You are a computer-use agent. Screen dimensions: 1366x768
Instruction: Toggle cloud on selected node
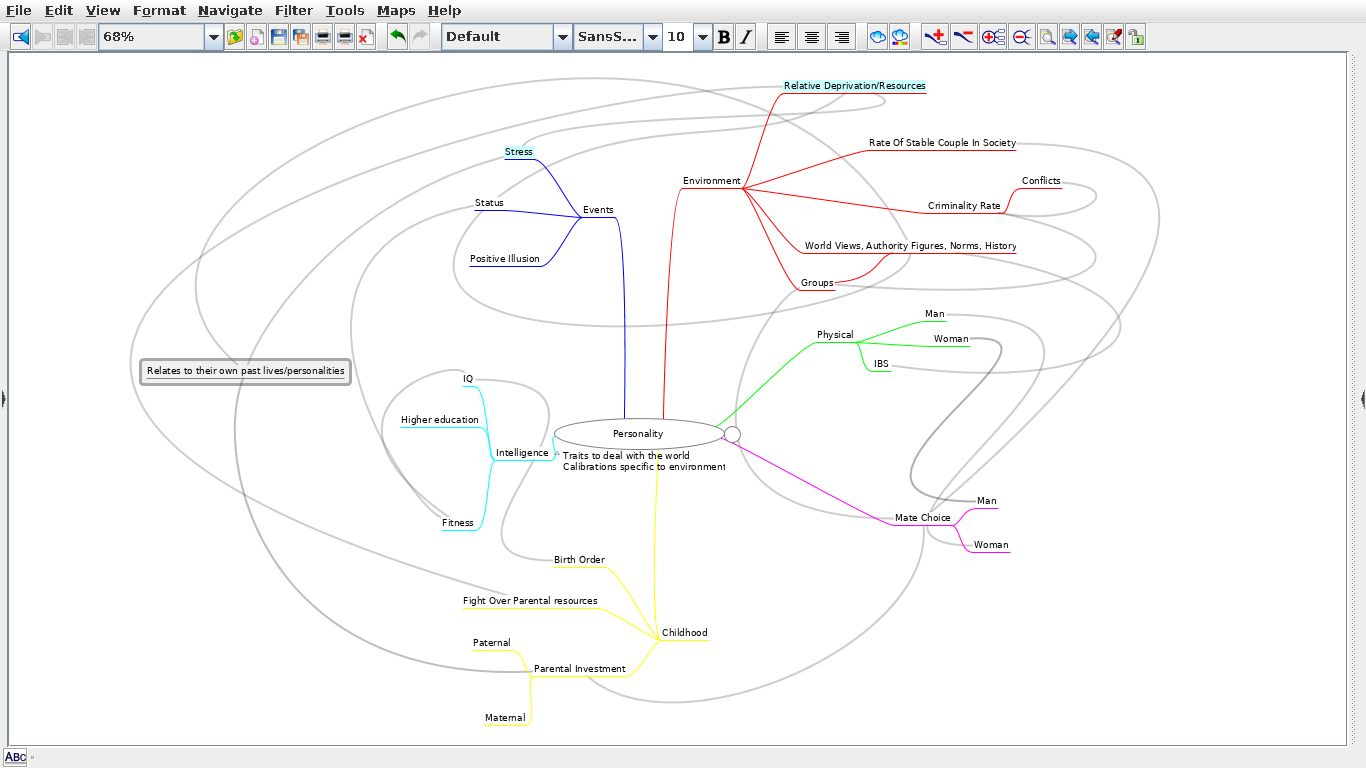pos(877,37)
